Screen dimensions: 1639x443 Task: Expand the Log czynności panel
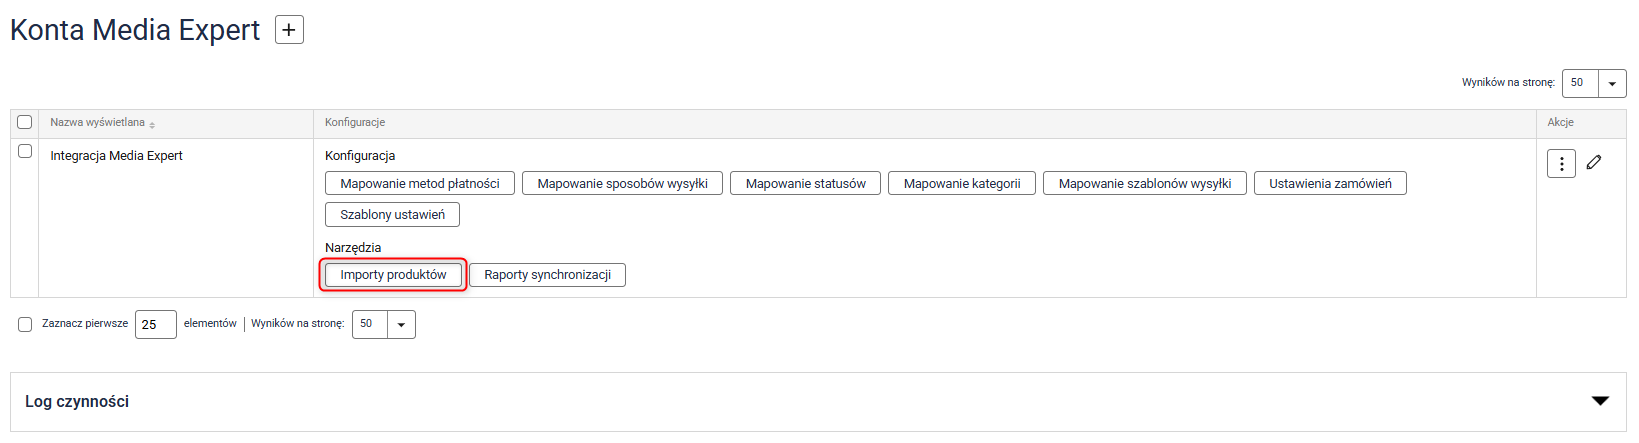tap(1600, 401)
